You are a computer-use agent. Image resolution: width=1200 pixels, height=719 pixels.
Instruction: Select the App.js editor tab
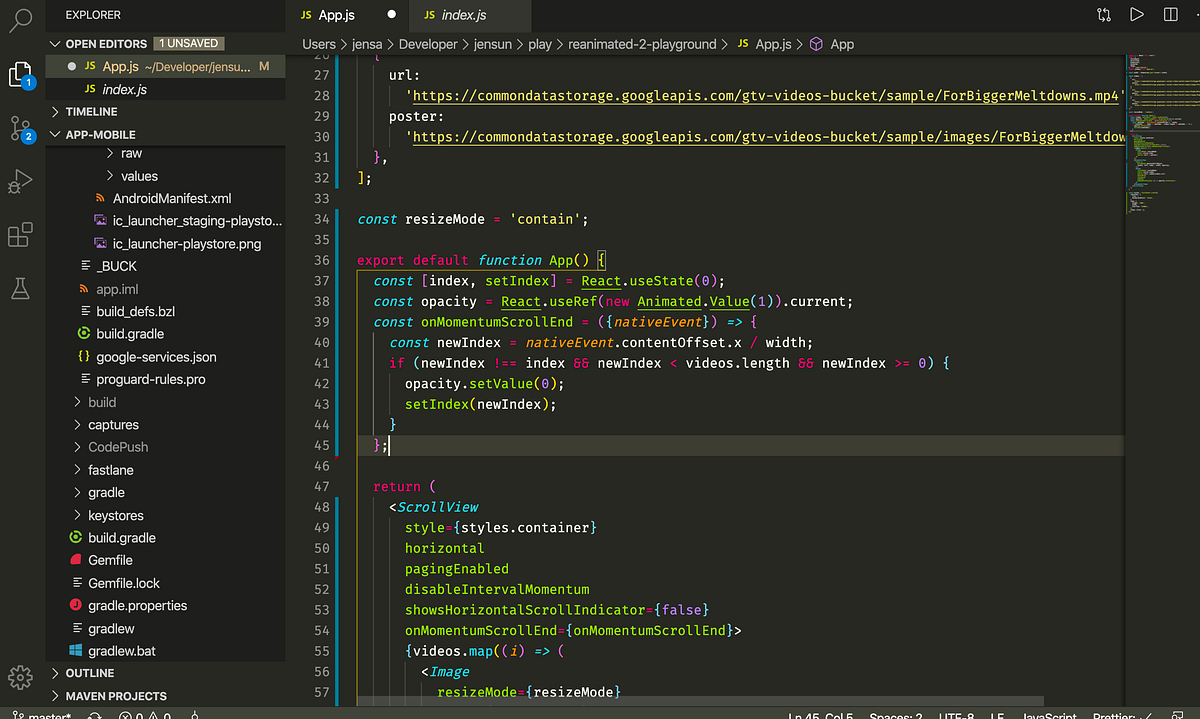pyautogui.click(x=336, y=15)
